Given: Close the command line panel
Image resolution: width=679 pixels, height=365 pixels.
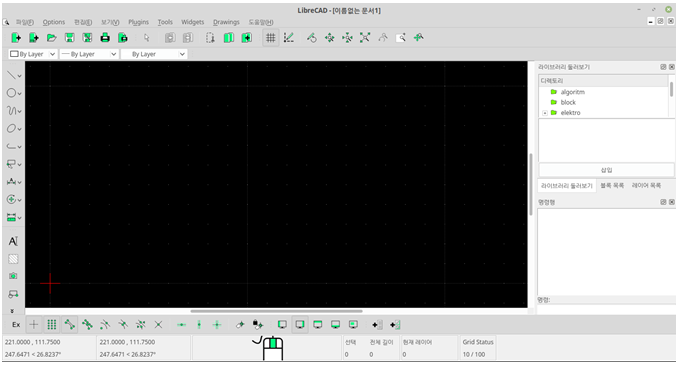Looking at the screenshot, I should (672, 202).
